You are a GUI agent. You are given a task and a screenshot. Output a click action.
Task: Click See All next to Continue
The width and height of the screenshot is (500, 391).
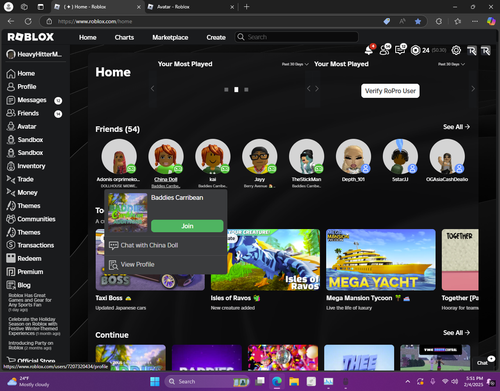point(456,333)
